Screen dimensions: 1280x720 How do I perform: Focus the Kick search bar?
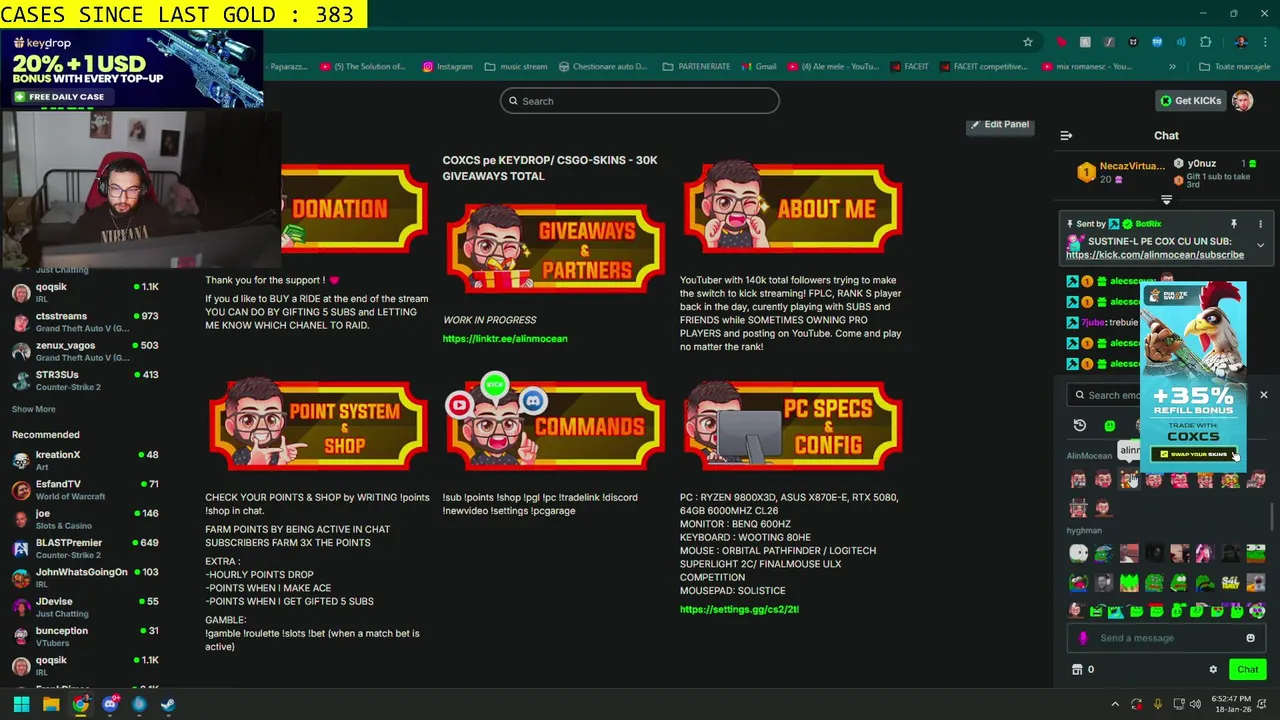640,101
